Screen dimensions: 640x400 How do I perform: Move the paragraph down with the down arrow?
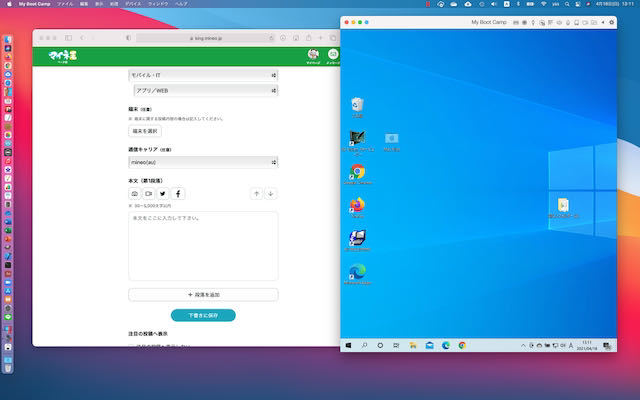click(x=271, y=193)
